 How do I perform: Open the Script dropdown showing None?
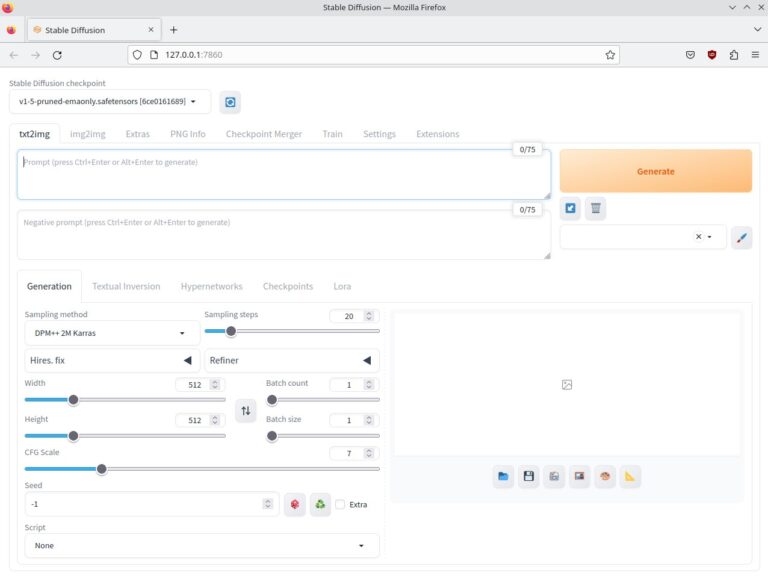(x=202, y=545)
